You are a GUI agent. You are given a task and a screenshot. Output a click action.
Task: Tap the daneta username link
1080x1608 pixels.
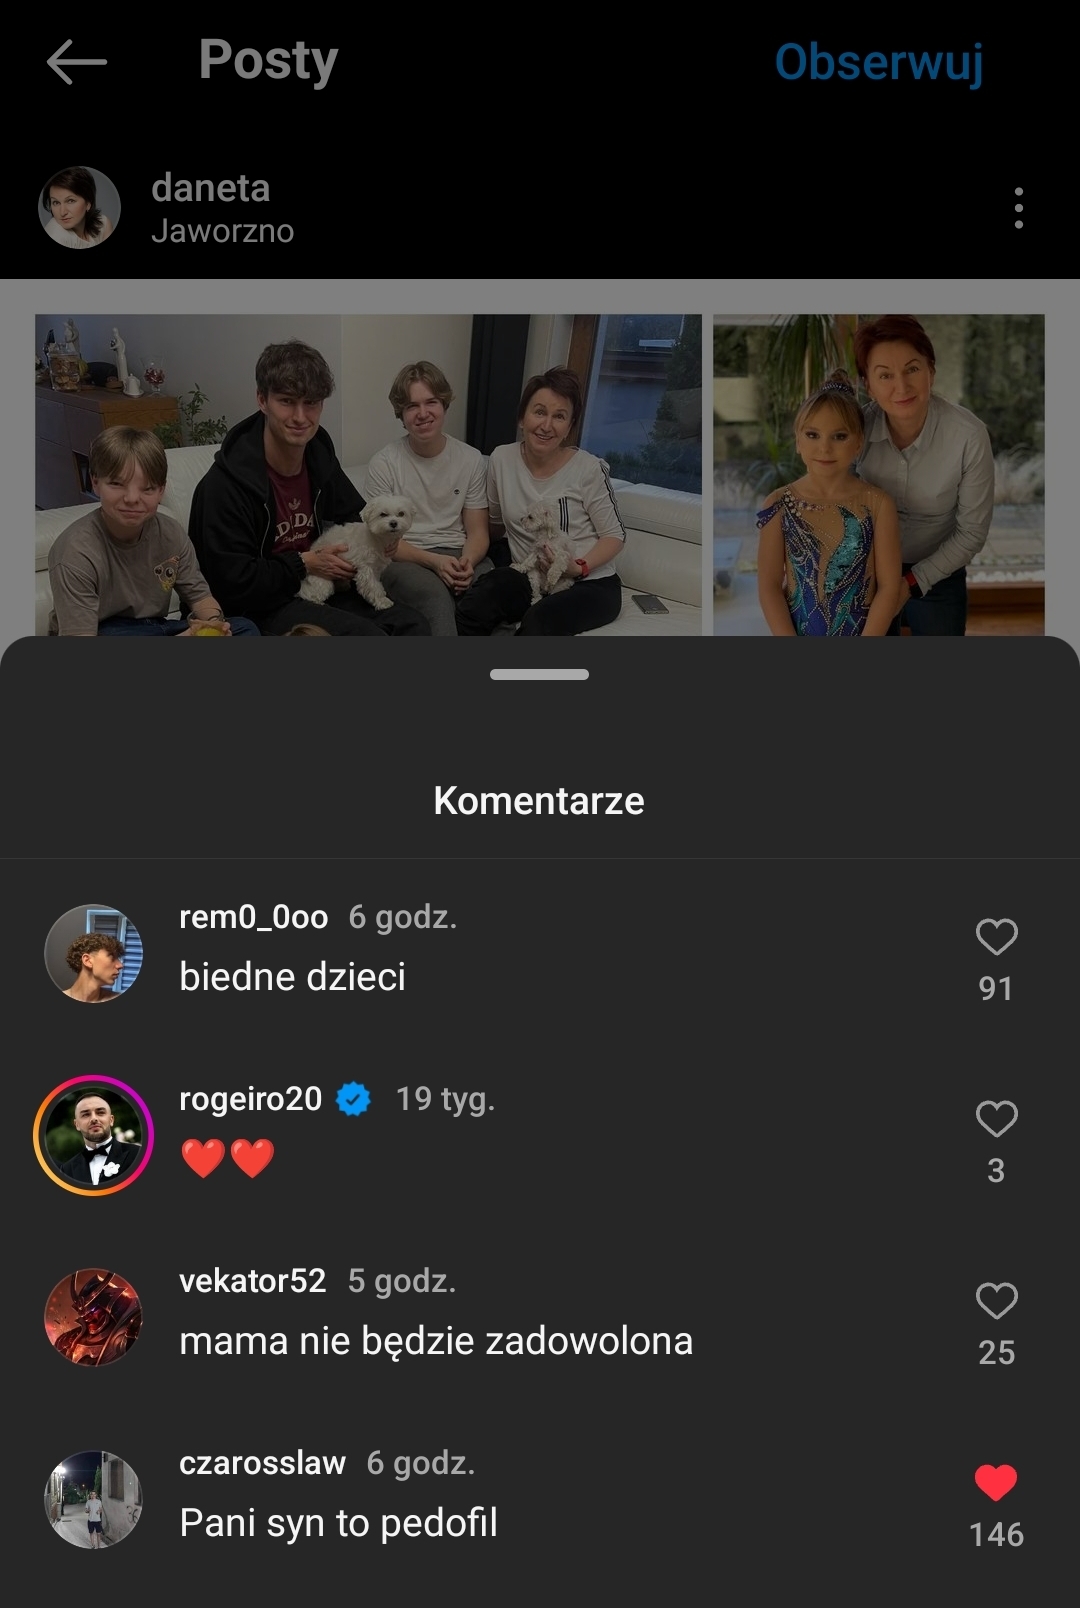pos(210,188)
